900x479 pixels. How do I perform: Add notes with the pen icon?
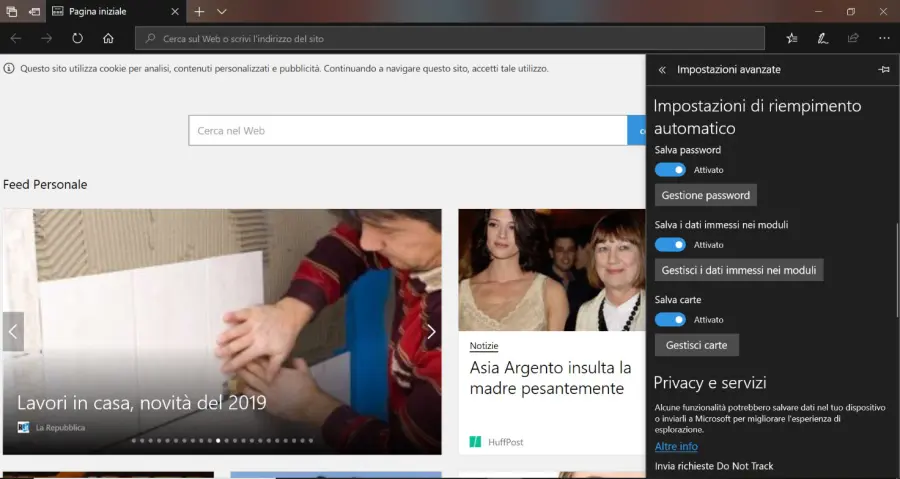click(x=823, y=38)
